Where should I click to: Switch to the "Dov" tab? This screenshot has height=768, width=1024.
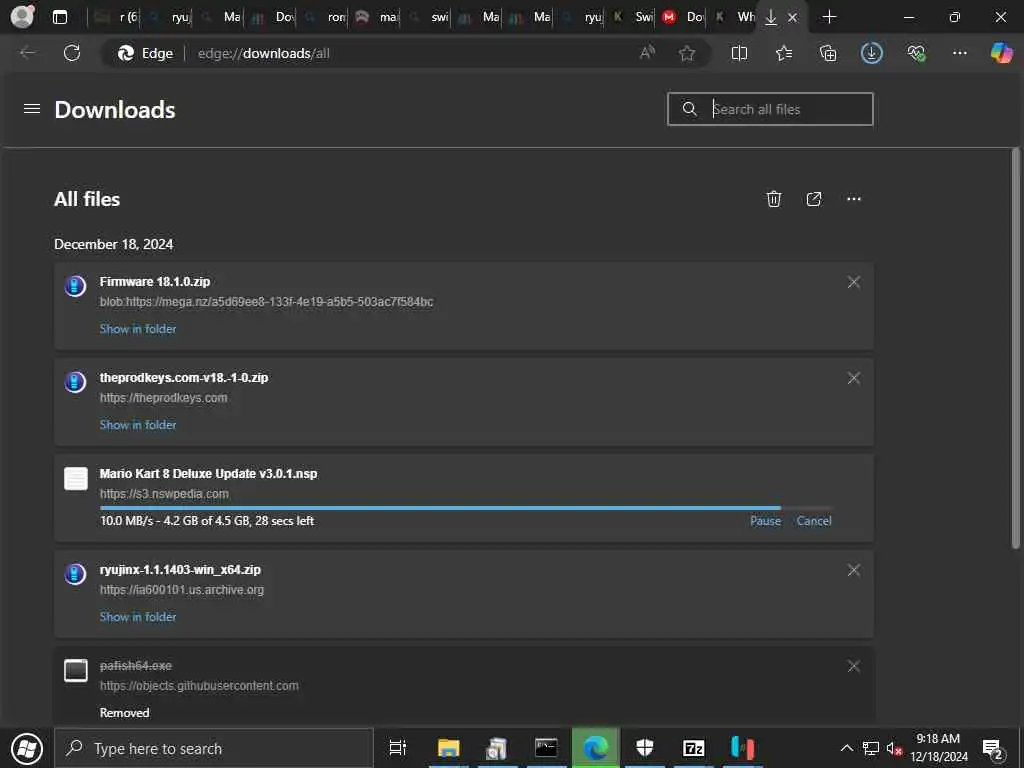[x=274, y=17]
